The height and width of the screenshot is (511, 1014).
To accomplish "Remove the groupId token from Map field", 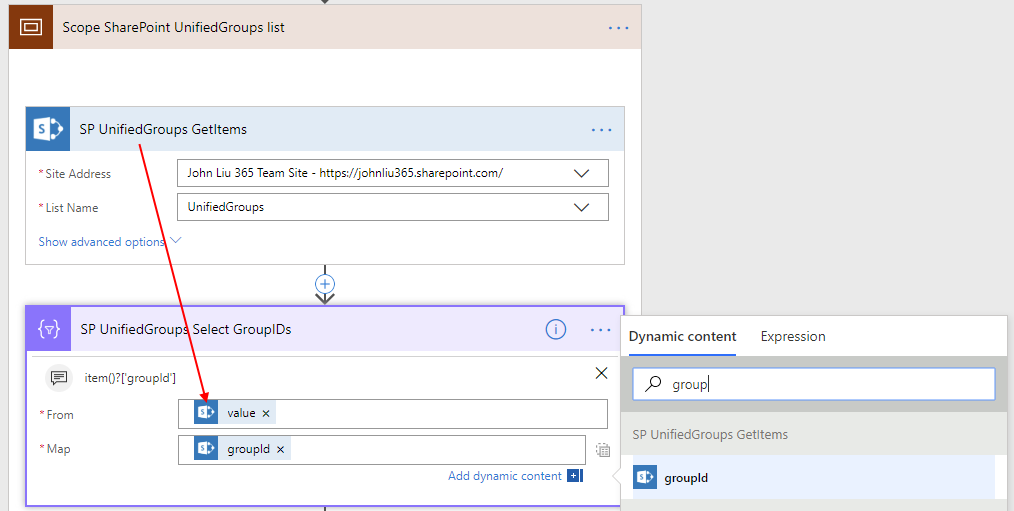I will (280, 450).
